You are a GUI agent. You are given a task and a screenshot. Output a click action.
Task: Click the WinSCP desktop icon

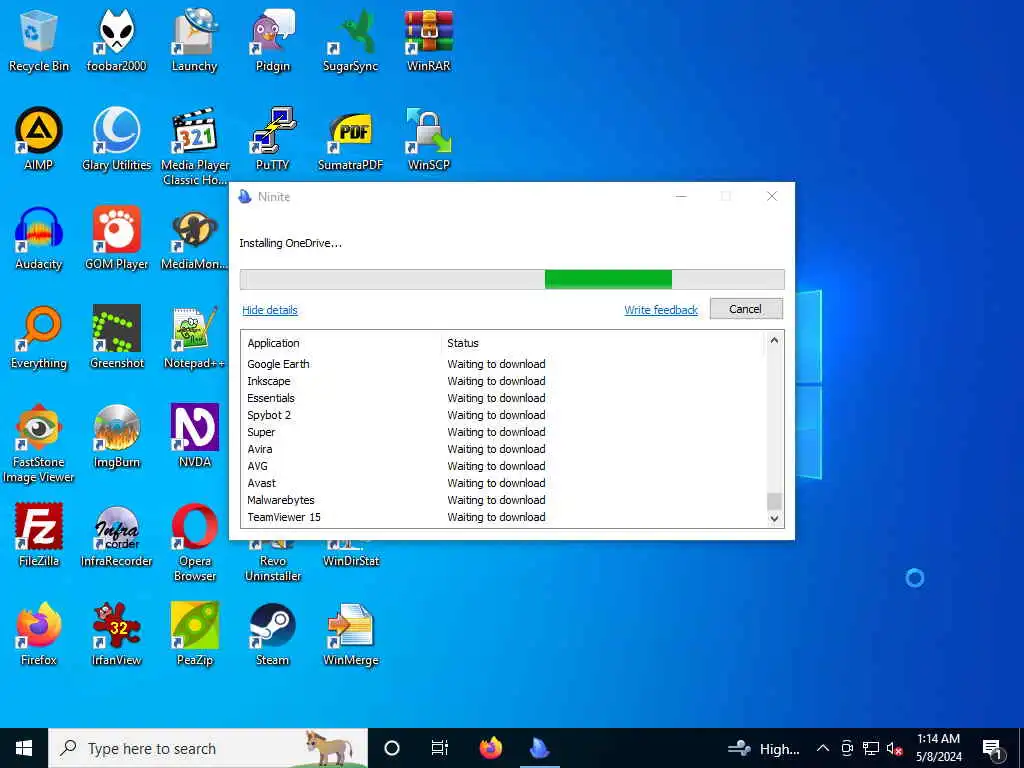tap(428, 138)
